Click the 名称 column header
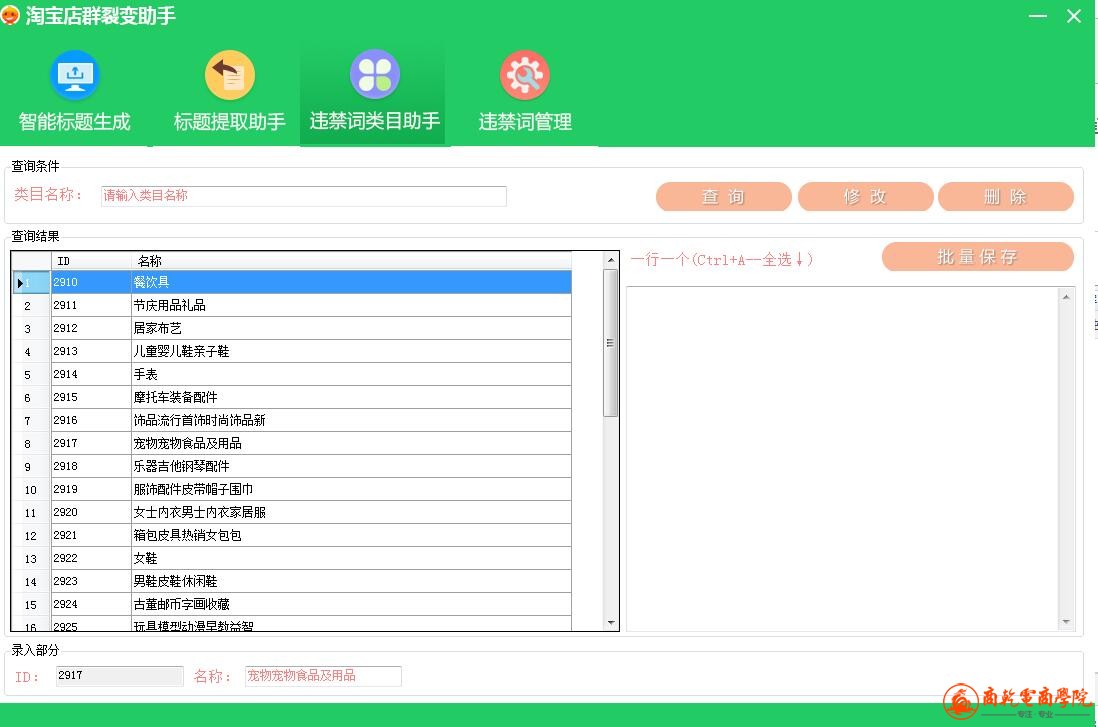1098x727 pixels. (x=351, y=261)
